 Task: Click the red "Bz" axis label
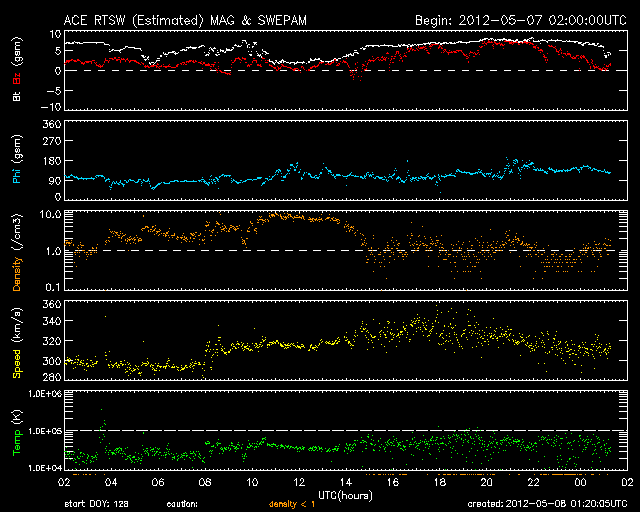[x=17, y=78]
